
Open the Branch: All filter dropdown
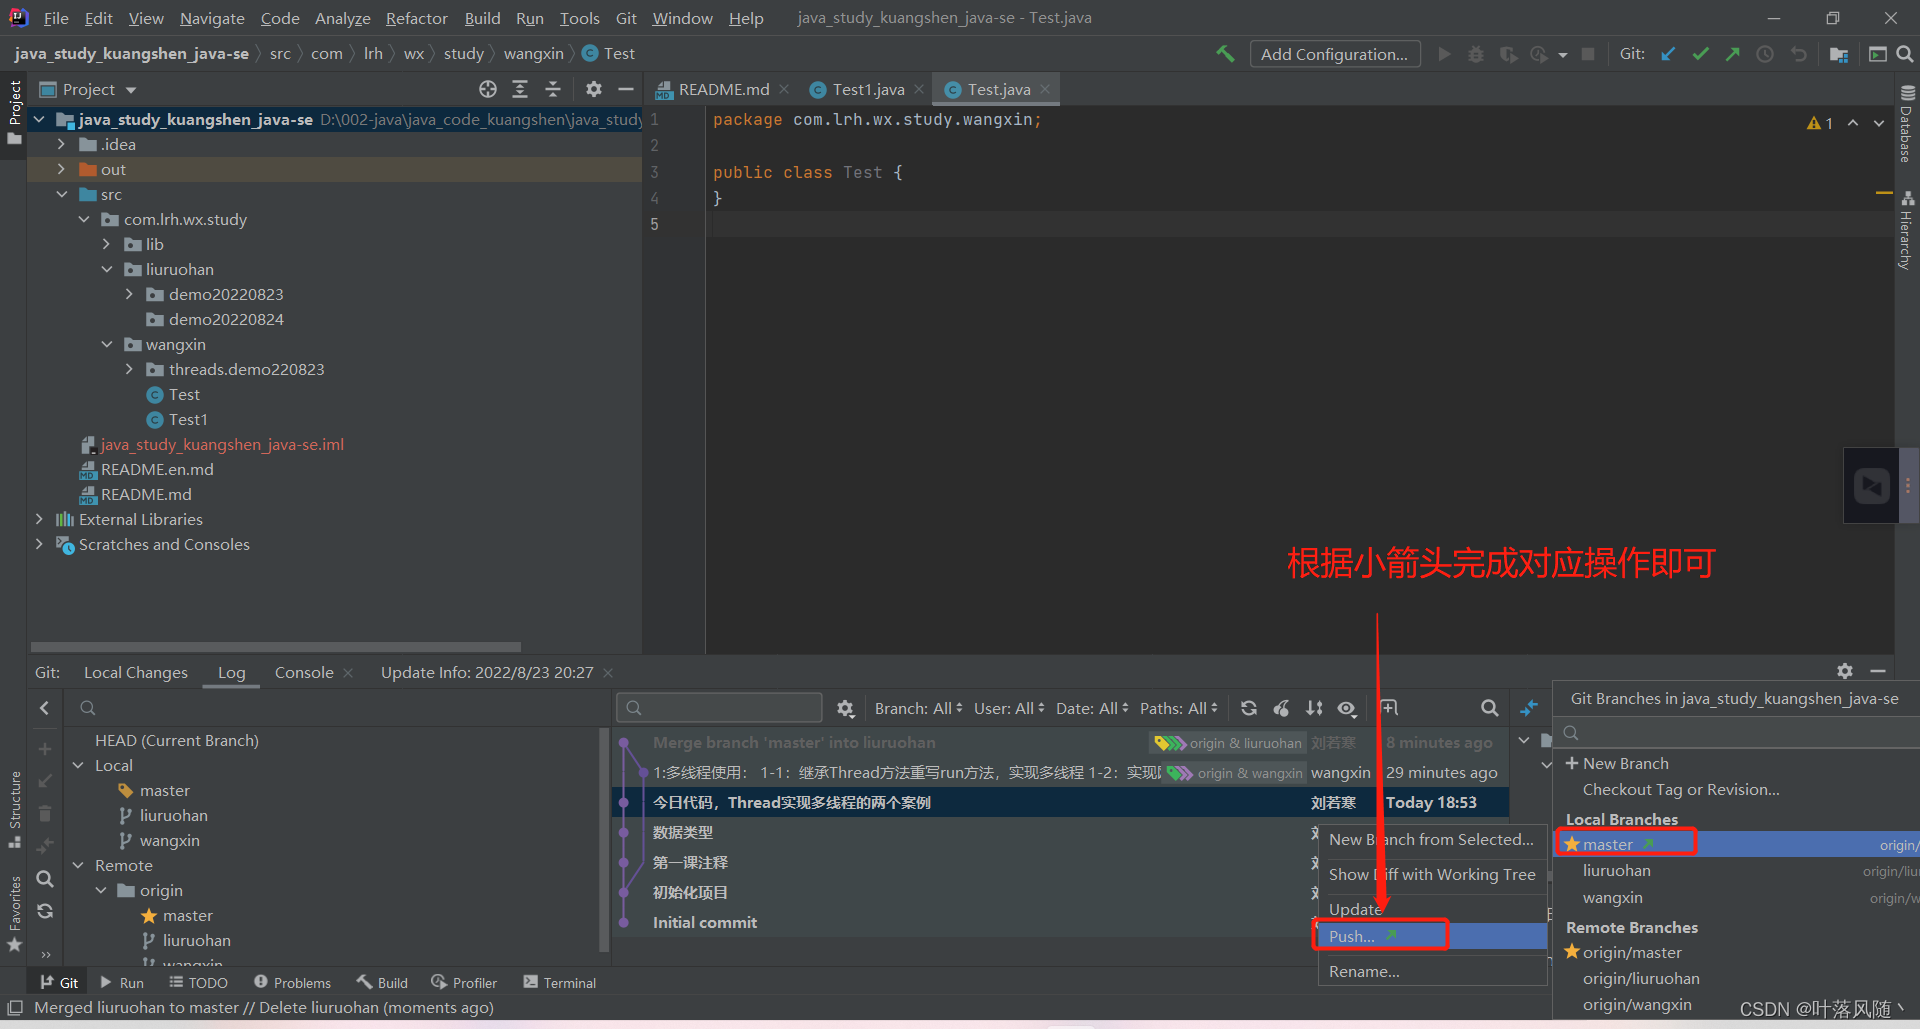coord(918,708)
